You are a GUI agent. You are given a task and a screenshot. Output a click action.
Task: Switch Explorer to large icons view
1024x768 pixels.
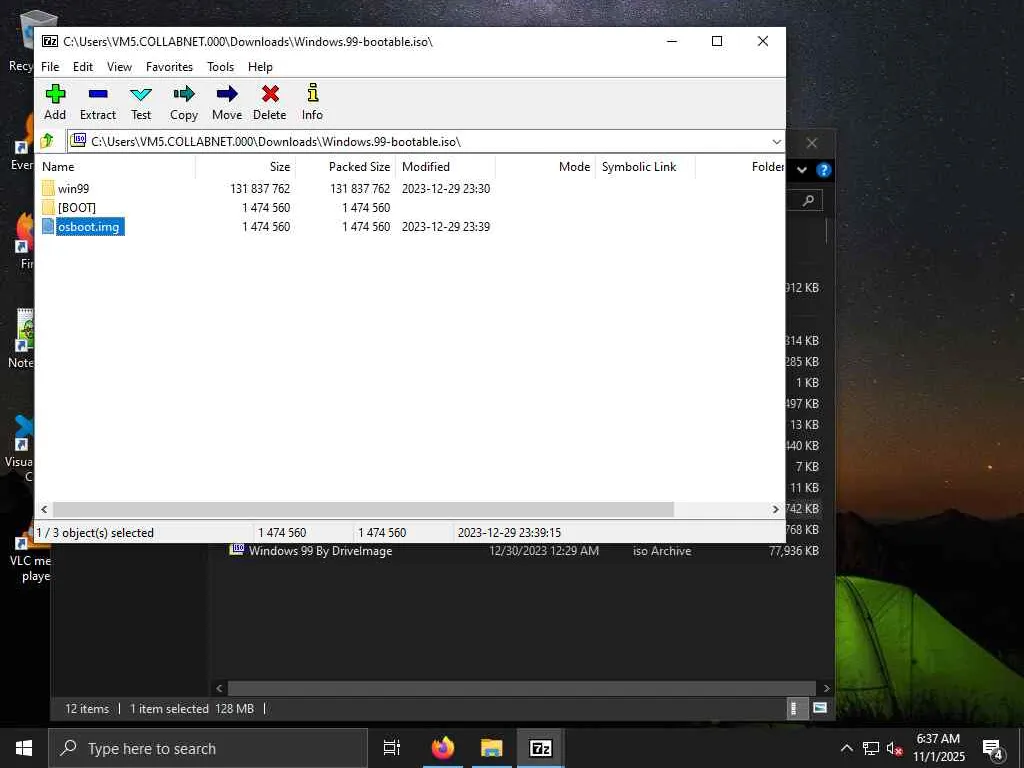(820, 708)
